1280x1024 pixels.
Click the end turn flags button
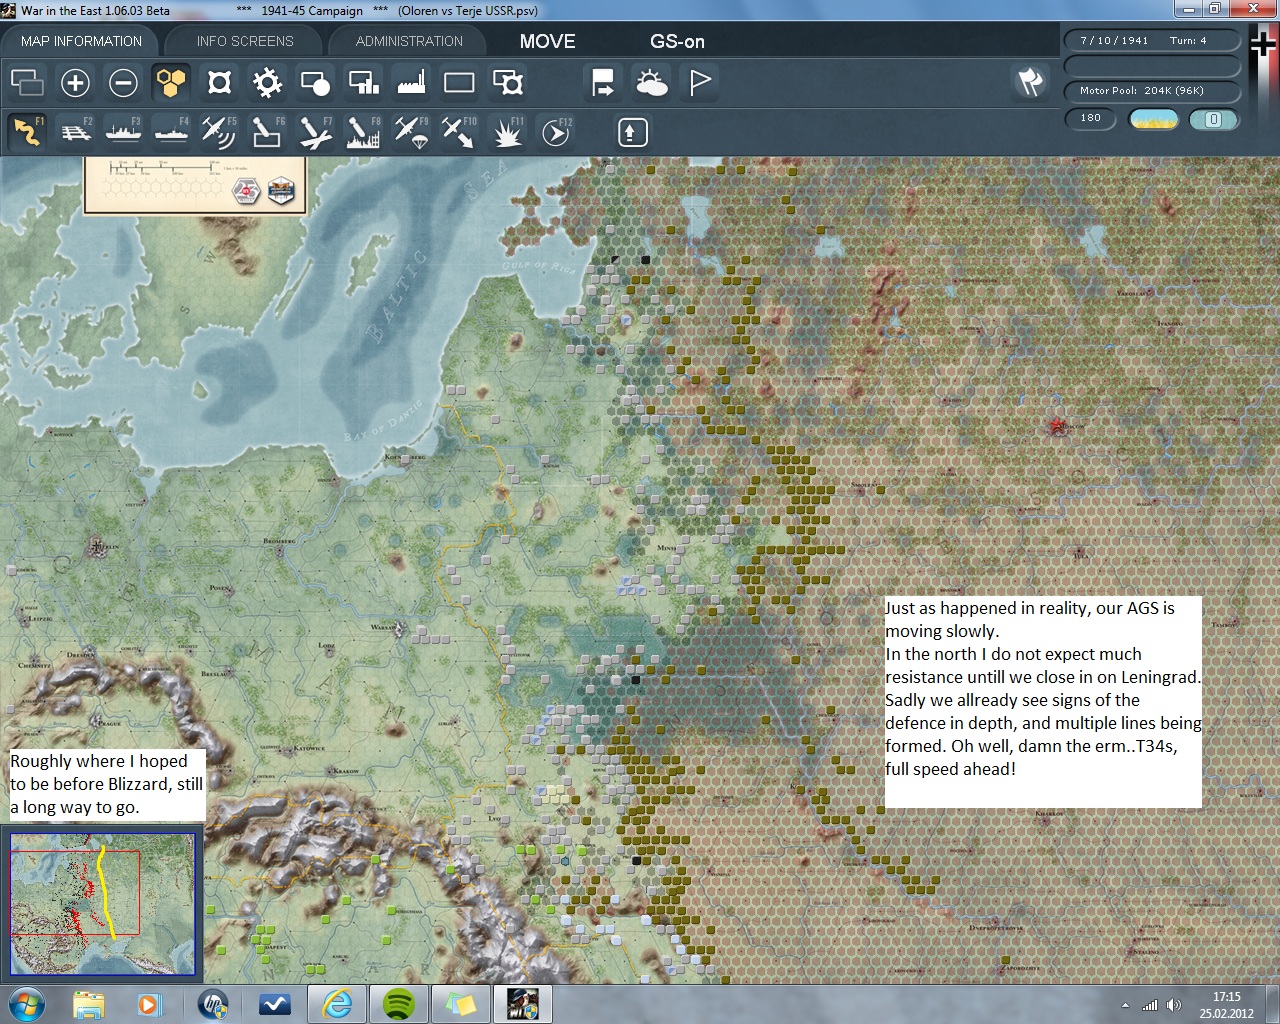click(1030, 82)
